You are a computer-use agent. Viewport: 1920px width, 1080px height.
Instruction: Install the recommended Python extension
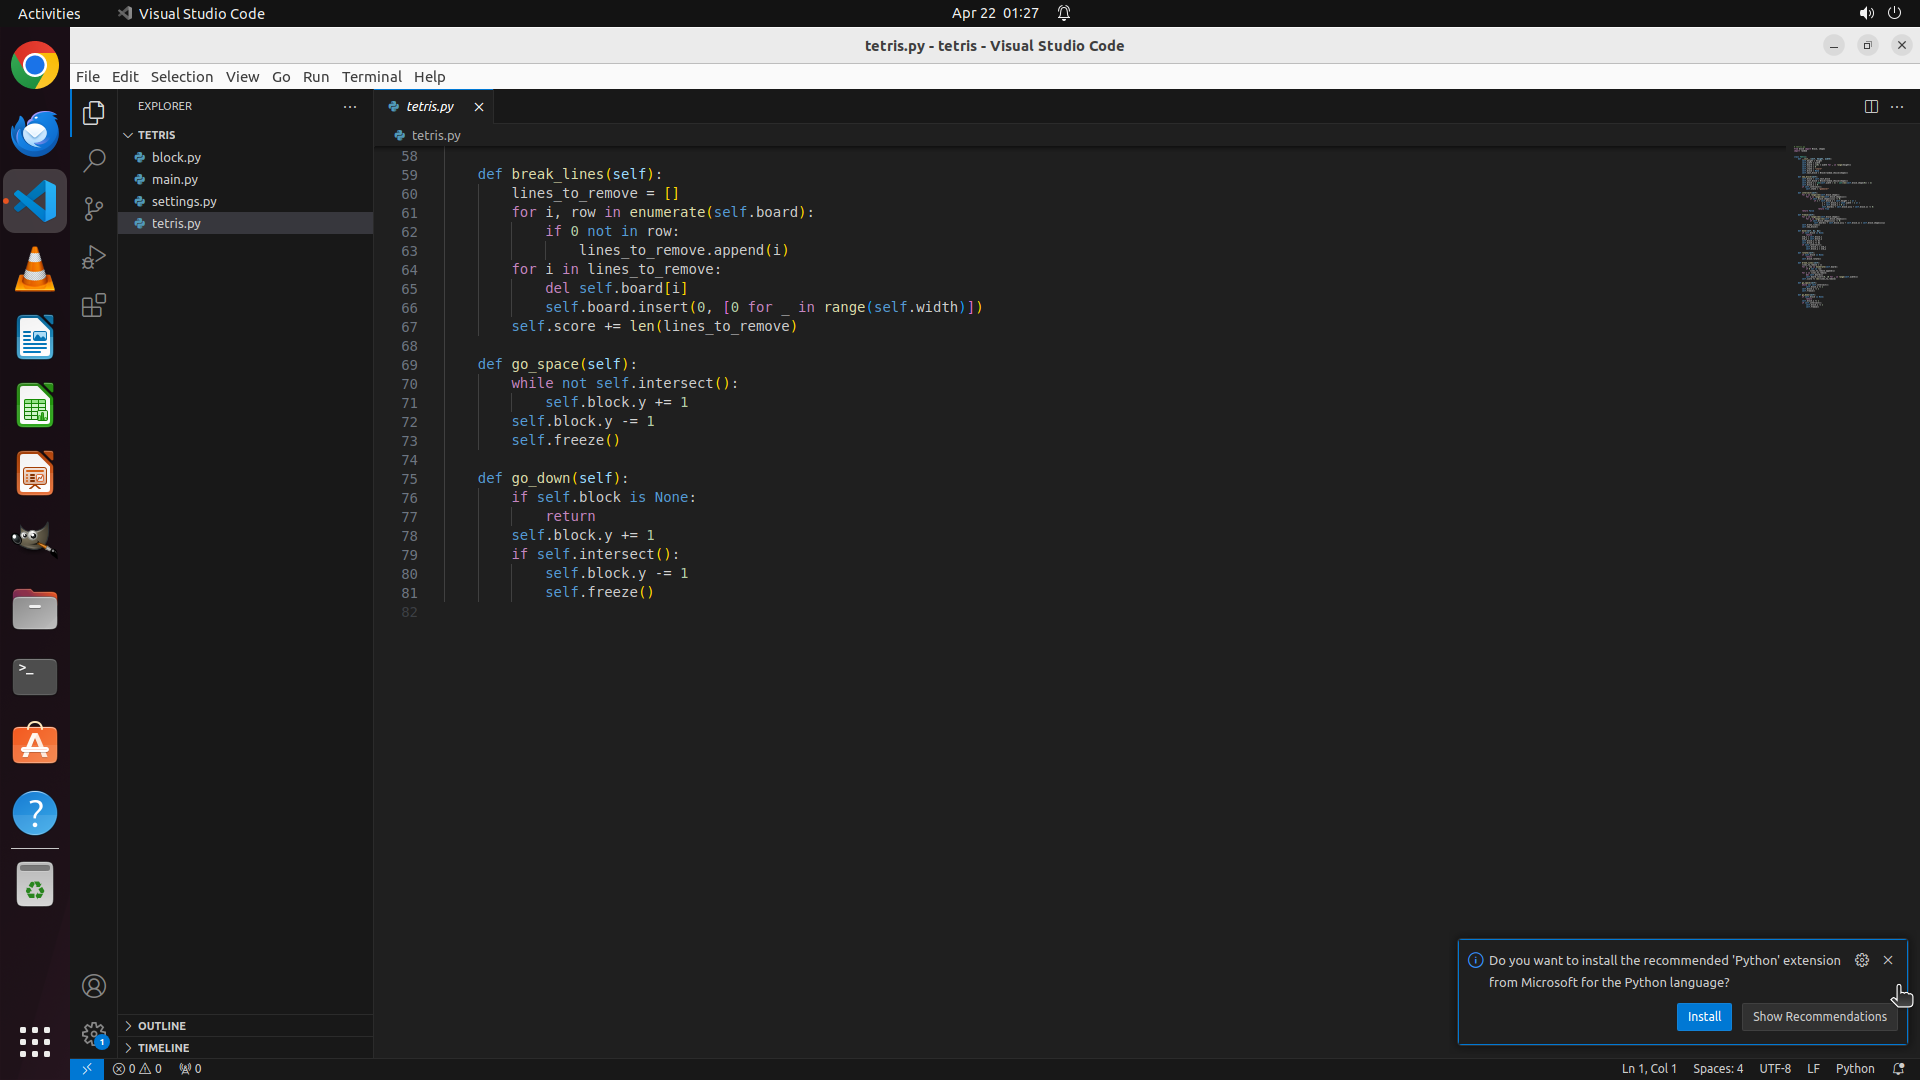click(x=1703, y=1016)
